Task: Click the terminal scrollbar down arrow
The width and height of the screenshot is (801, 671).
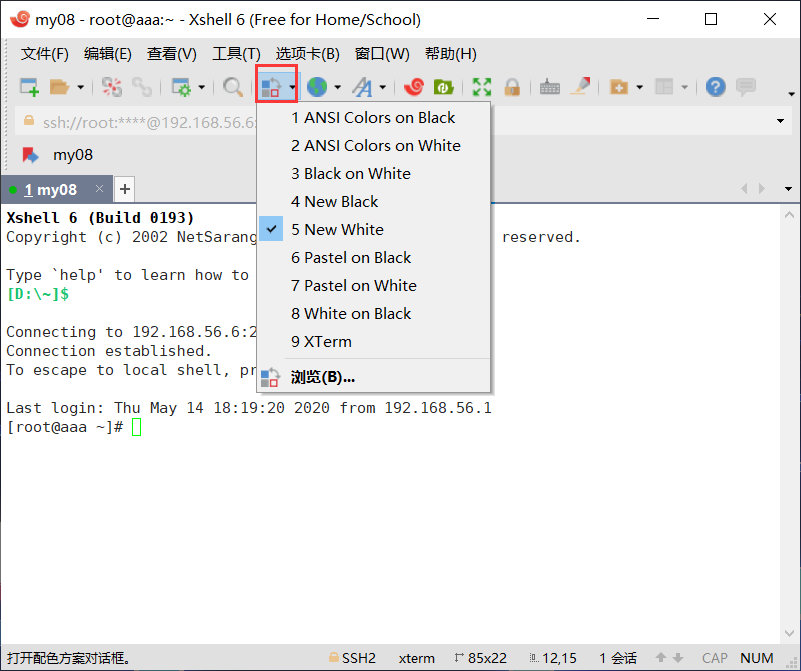Action: [x=789, y=633]
